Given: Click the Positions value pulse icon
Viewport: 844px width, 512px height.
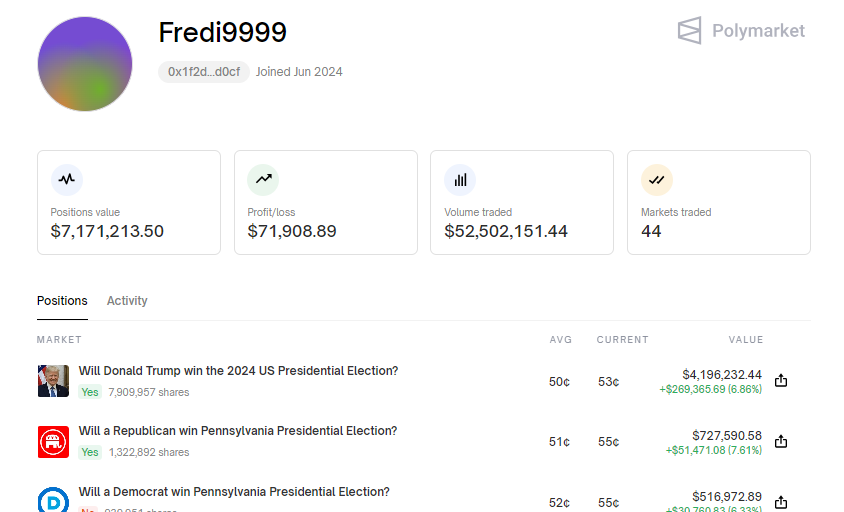Looking at the screenshot, I should pyautogui.click(x=67, y=180).
